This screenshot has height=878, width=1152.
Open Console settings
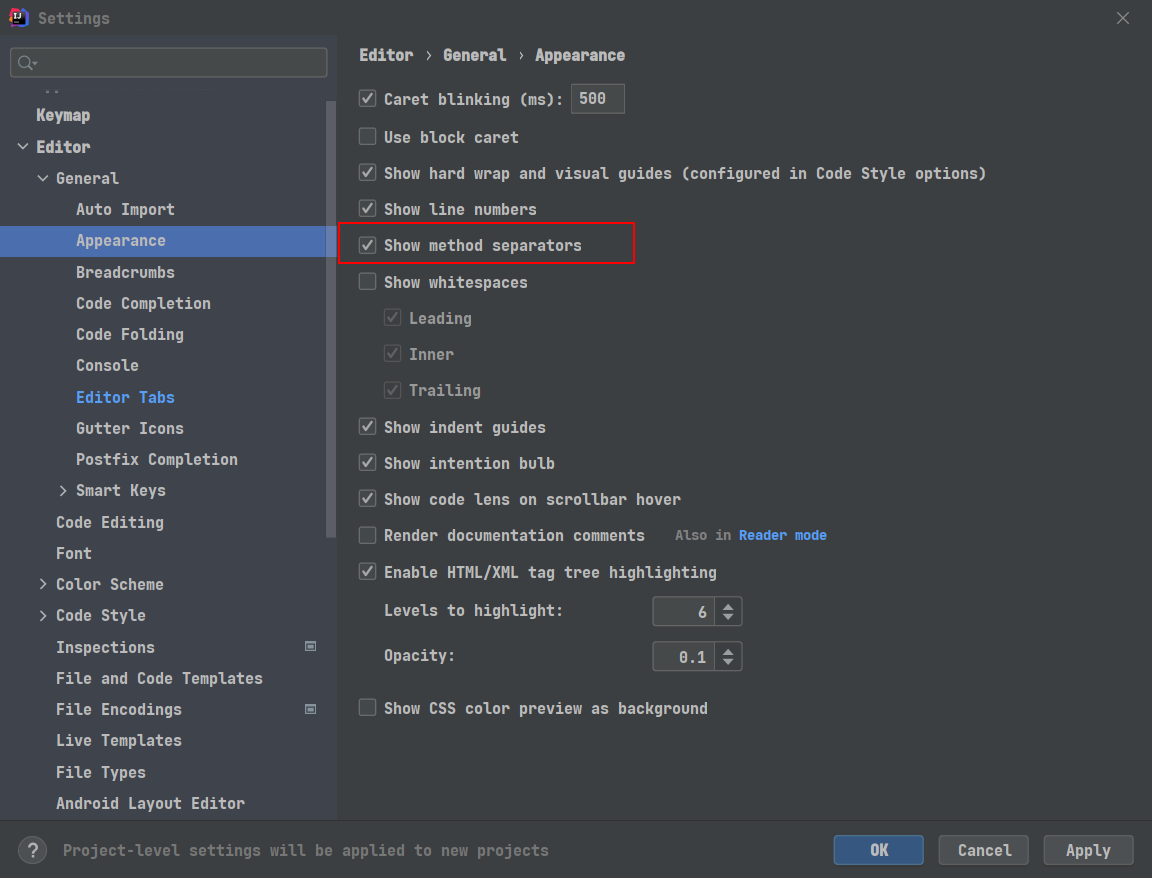point(107,365)
